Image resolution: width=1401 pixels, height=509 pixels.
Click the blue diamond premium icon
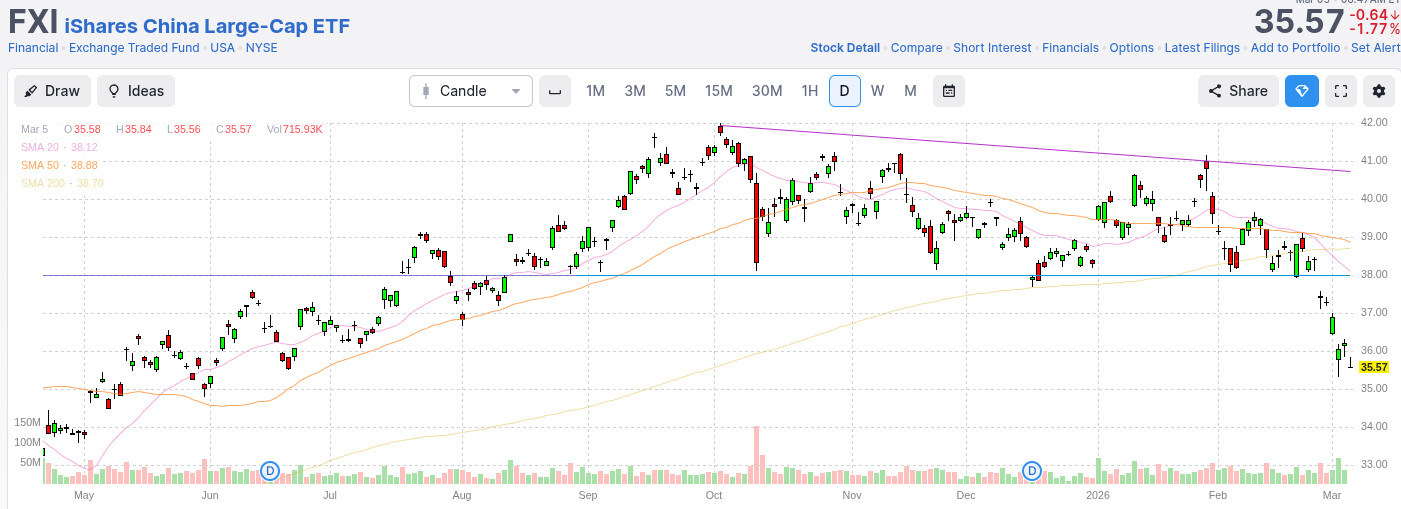point(1301,91)
